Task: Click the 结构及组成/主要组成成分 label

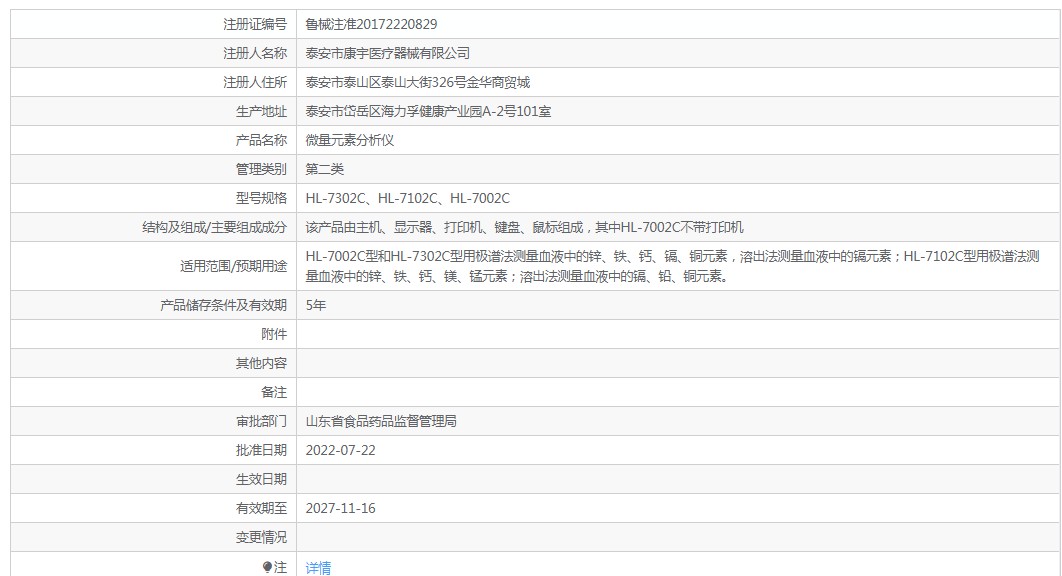Action: (x=215, y=228)
